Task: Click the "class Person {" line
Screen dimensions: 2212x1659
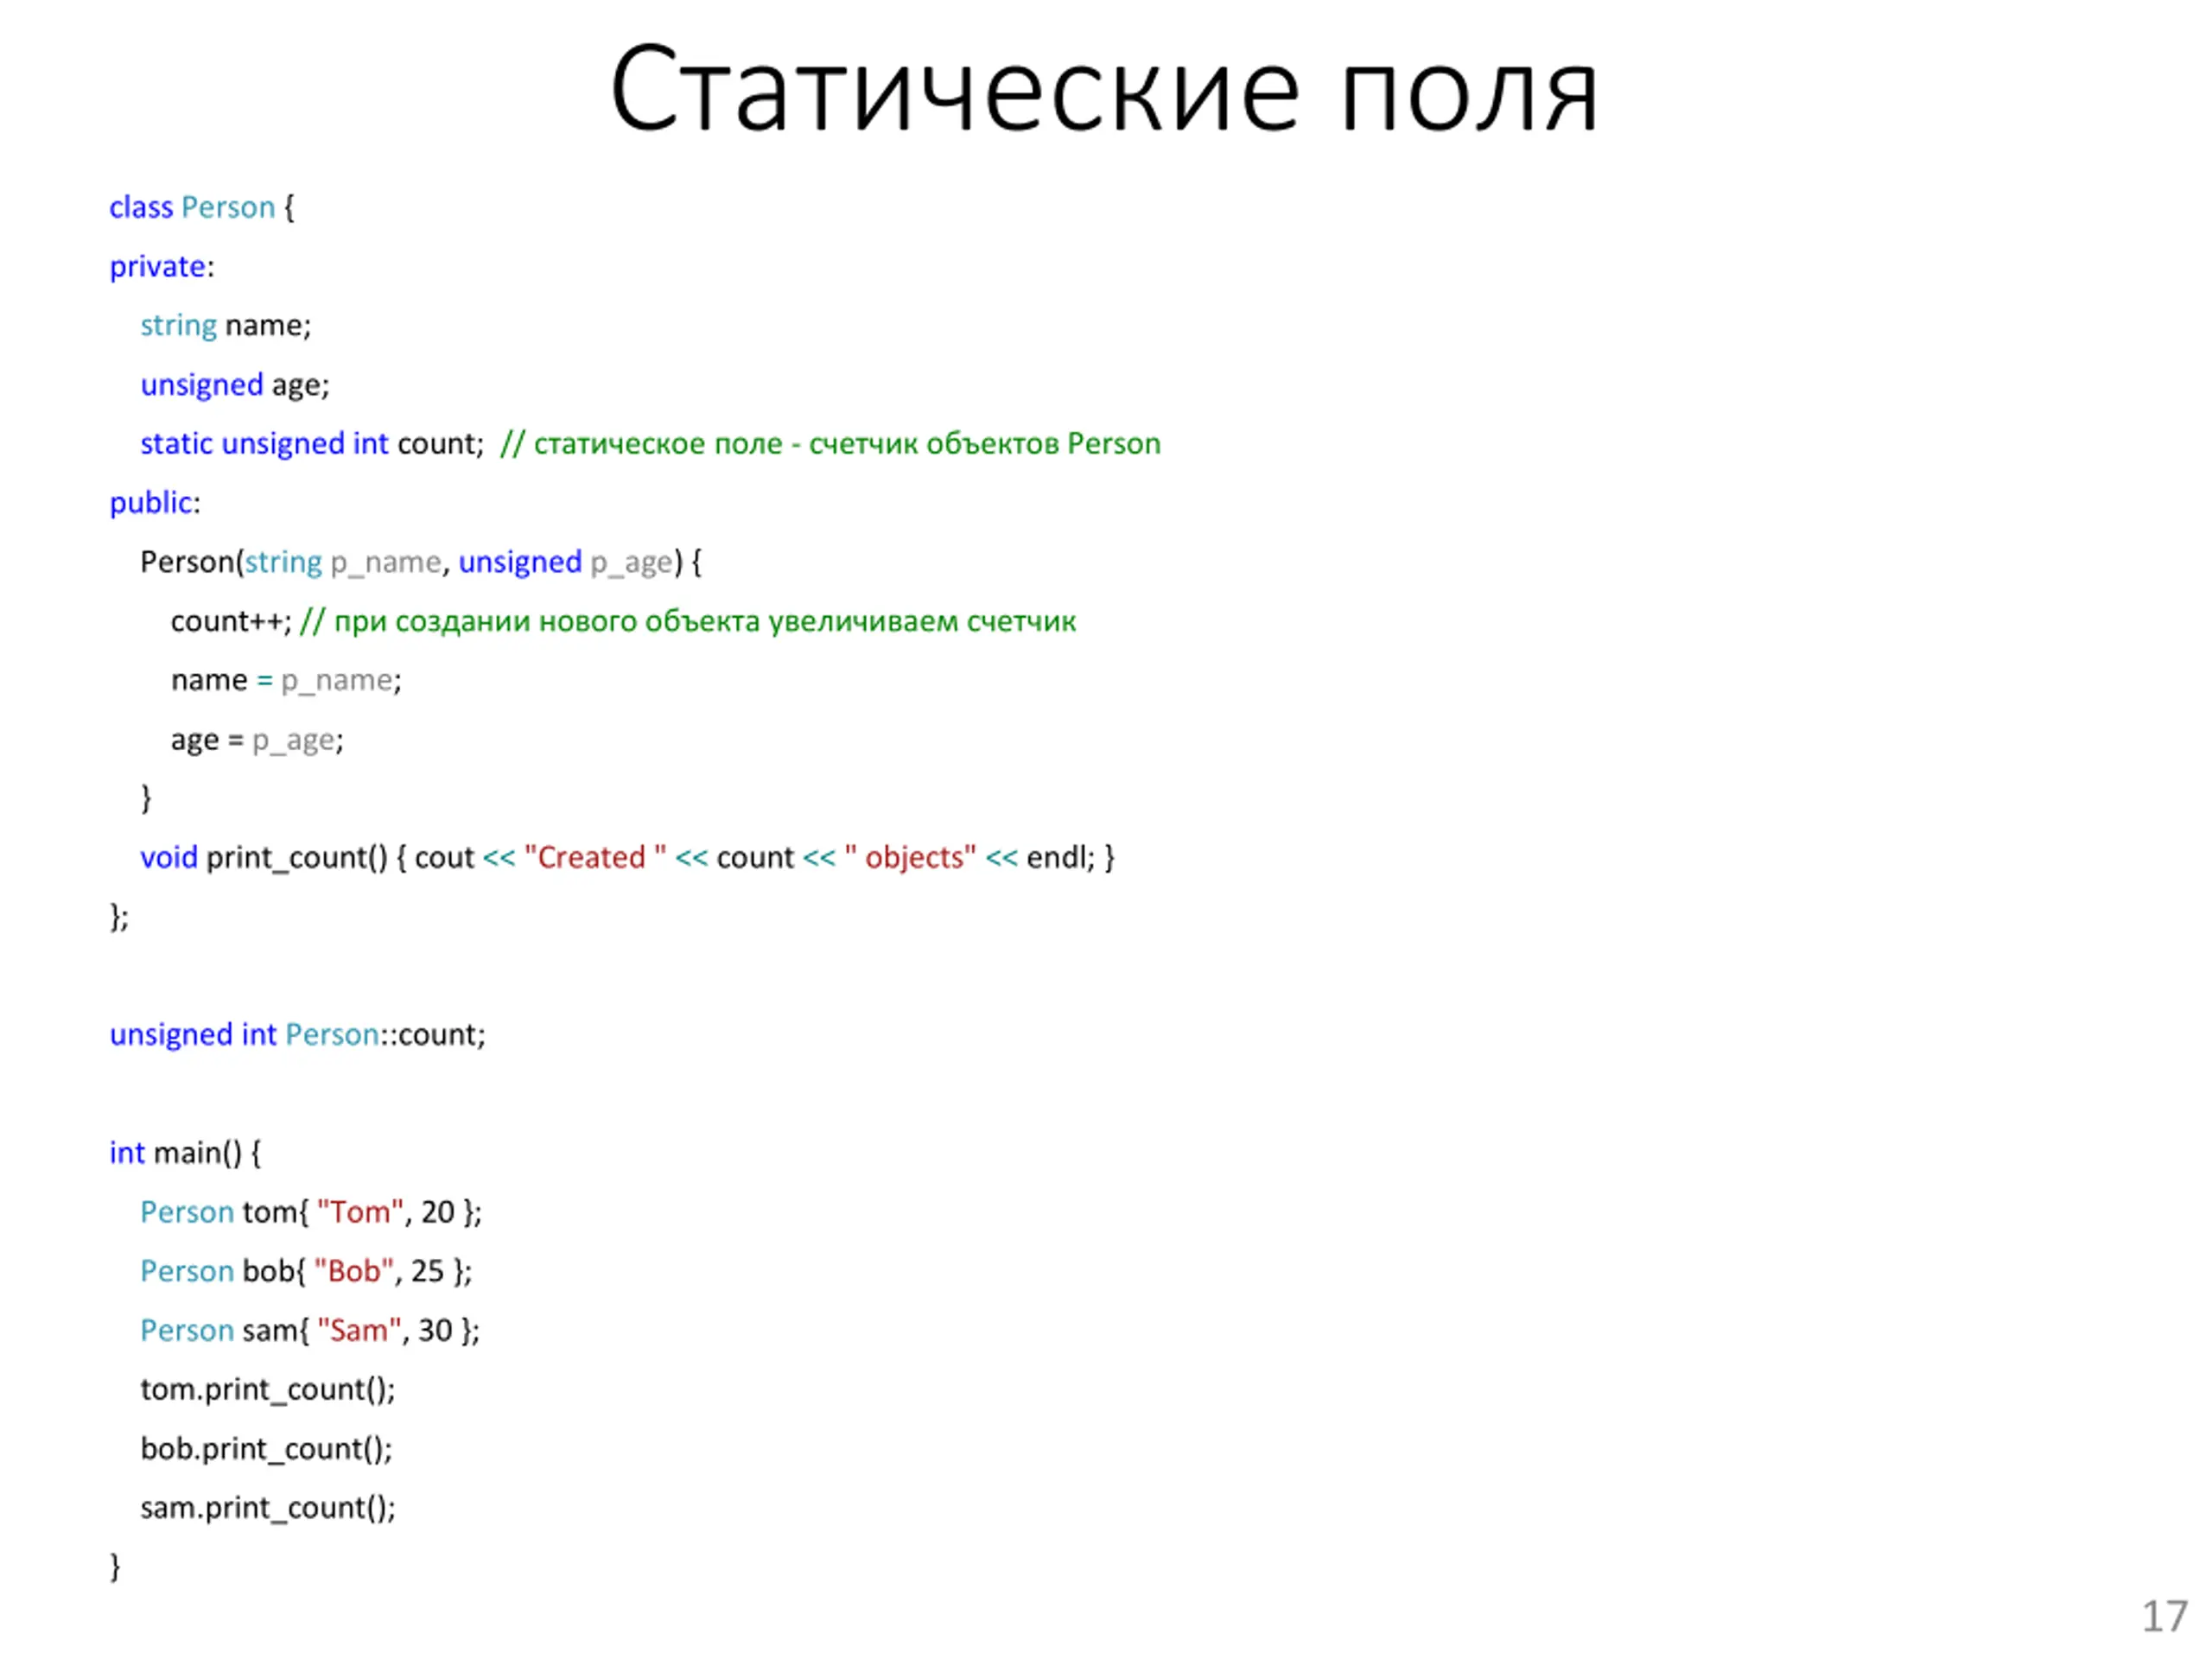Action: coord(201,207)
